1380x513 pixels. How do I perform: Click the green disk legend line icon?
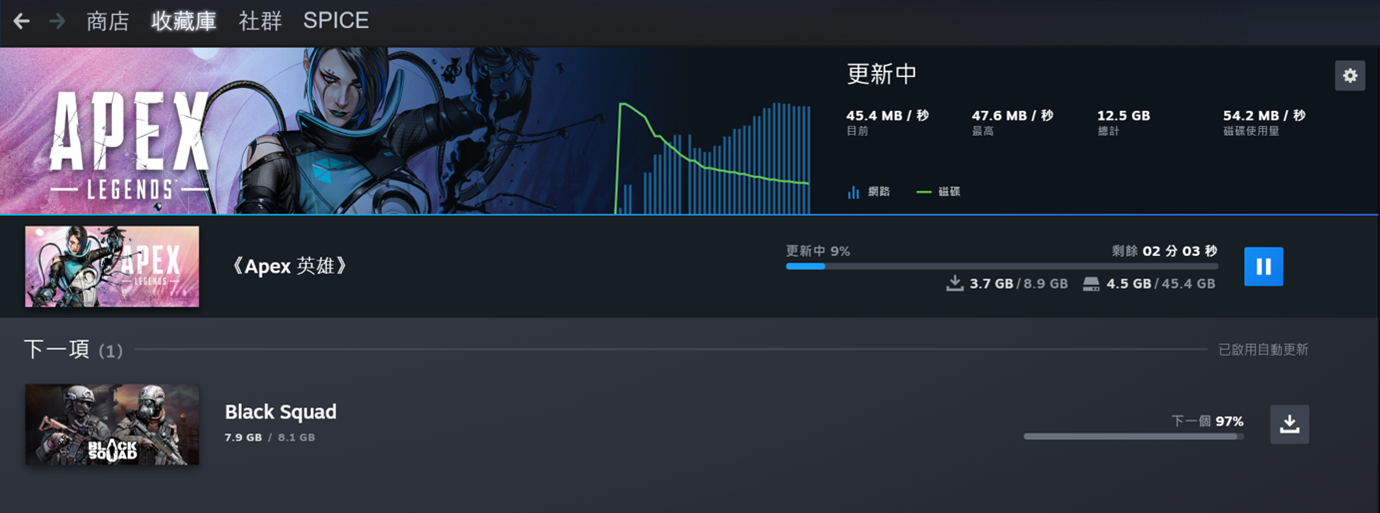[923, 192]
